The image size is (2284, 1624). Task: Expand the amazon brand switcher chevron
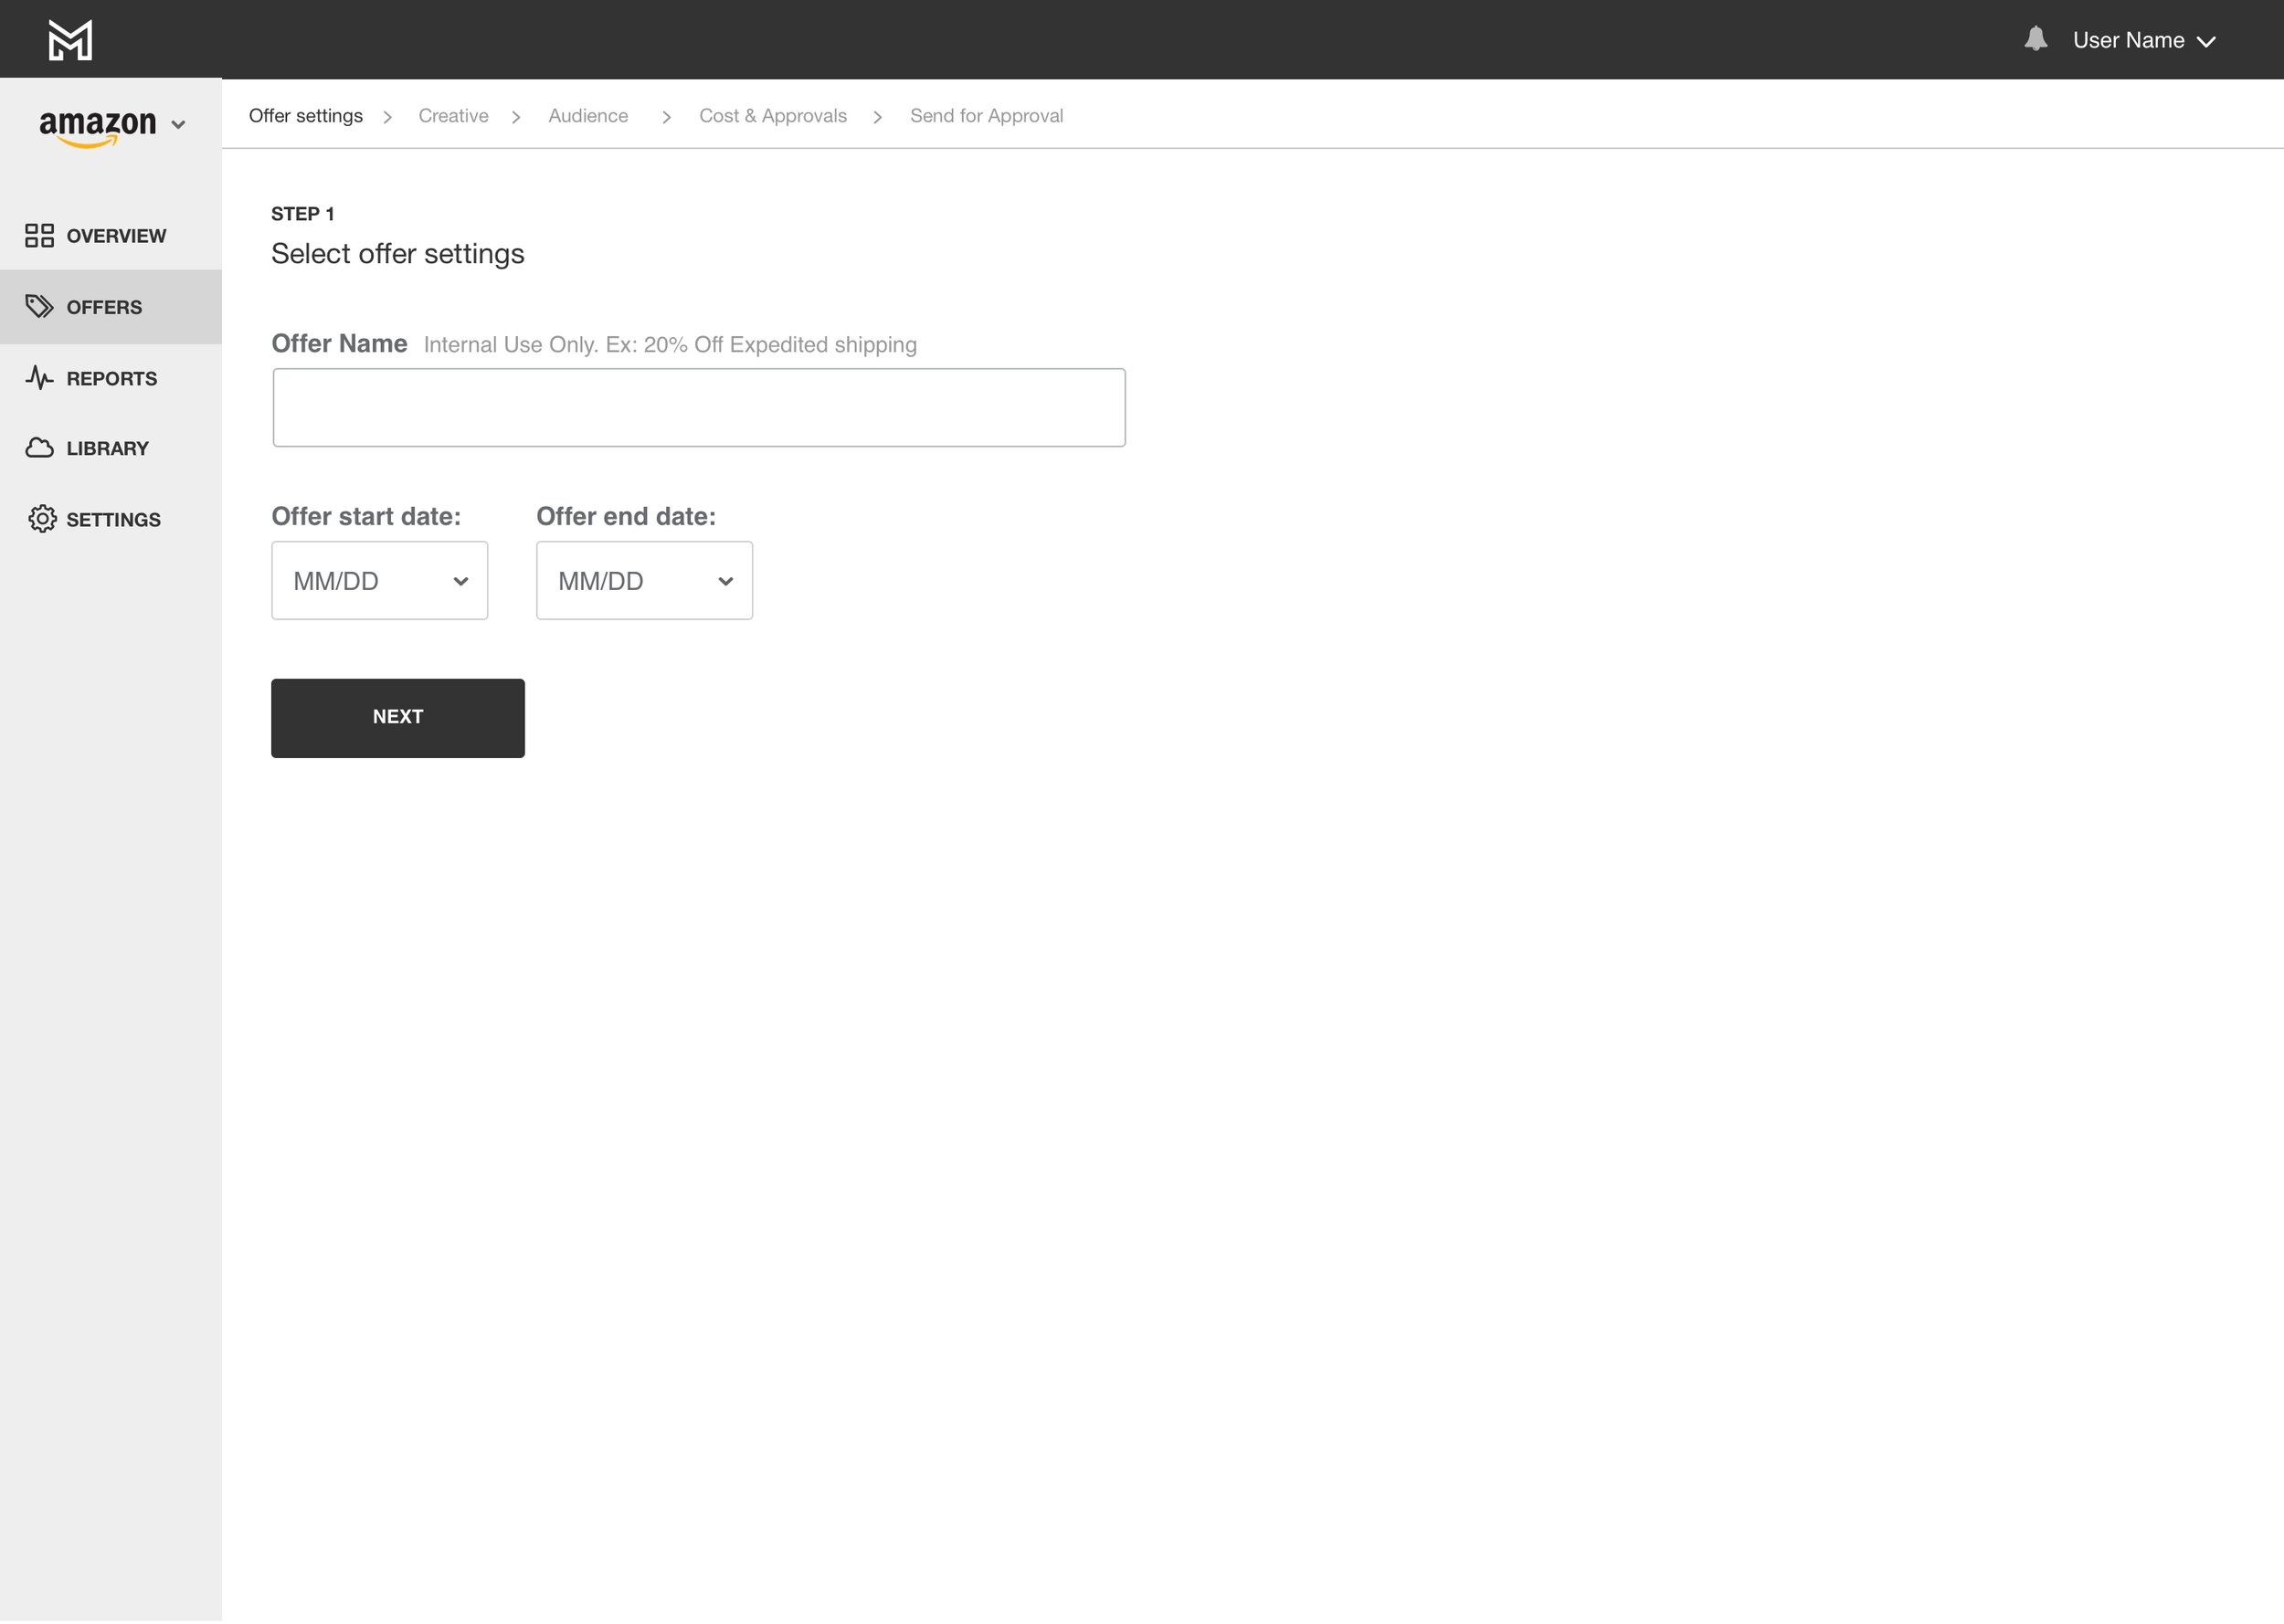point(178,125)
